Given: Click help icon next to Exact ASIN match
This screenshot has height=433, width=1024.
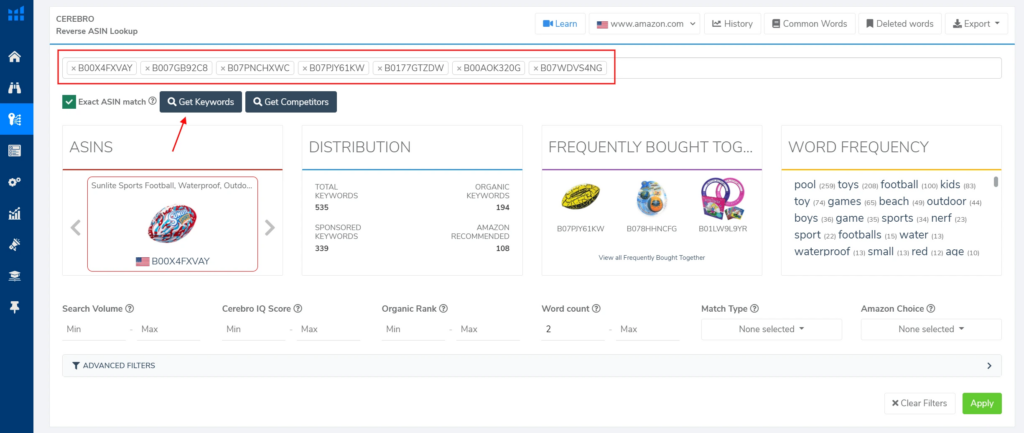Looking at the screenshot, I should 152,101.
